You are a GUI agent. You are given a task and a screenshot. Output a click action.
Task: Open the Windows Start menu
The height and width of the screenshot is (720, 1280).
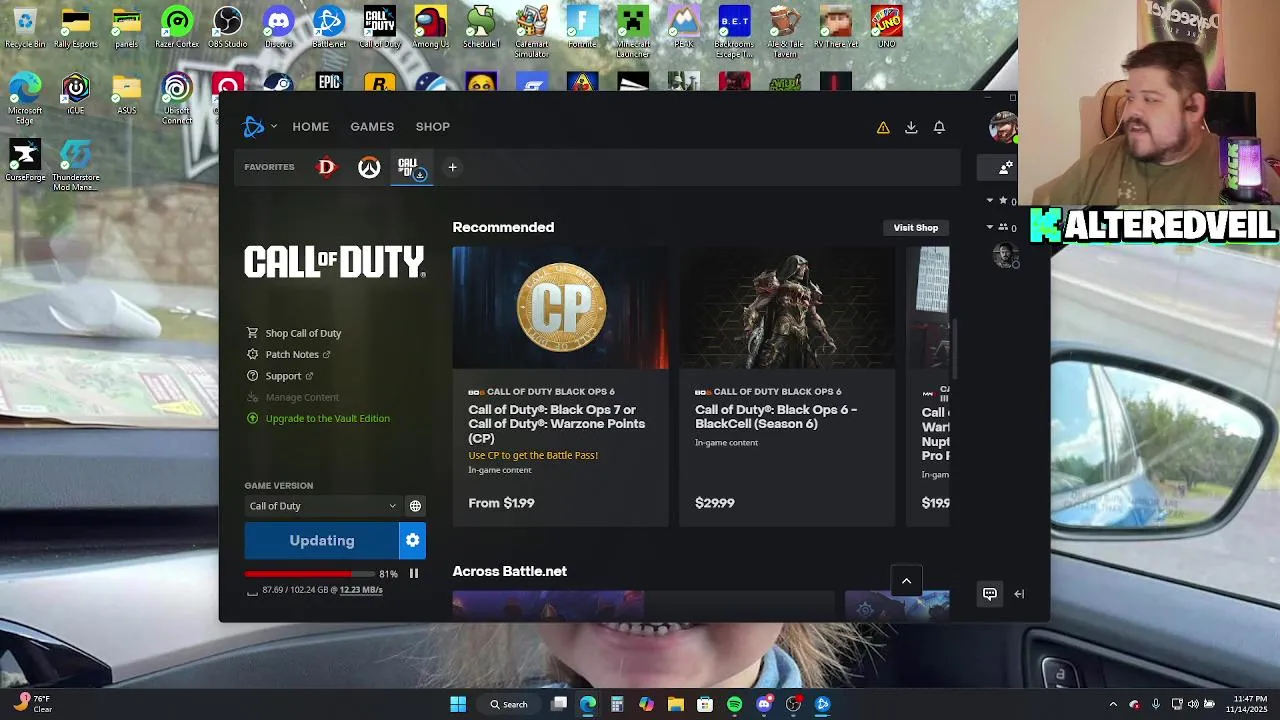coord(458,704)
